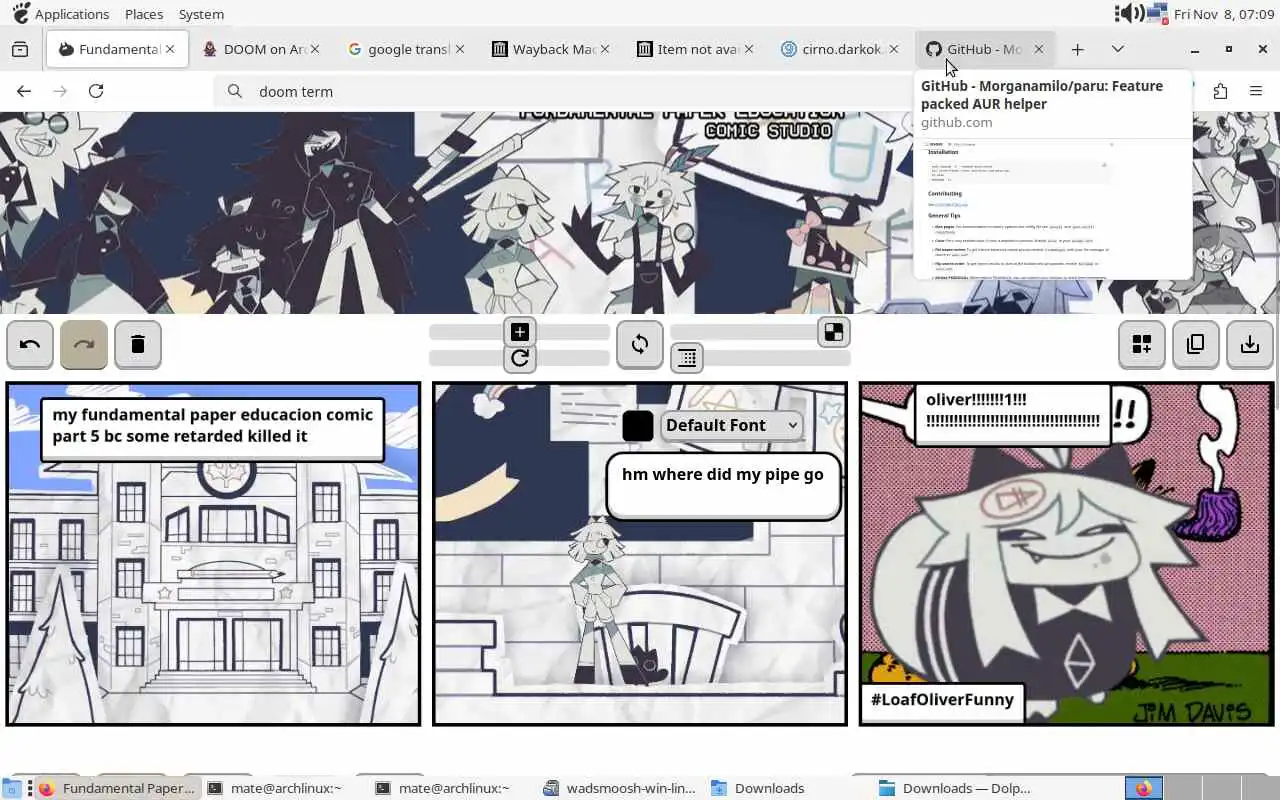Image resolution: width=1280 pixels, height=800 pixels.
Task: Click the clock Fri Nov 8, 07:09
Action: coord(1224,14)
